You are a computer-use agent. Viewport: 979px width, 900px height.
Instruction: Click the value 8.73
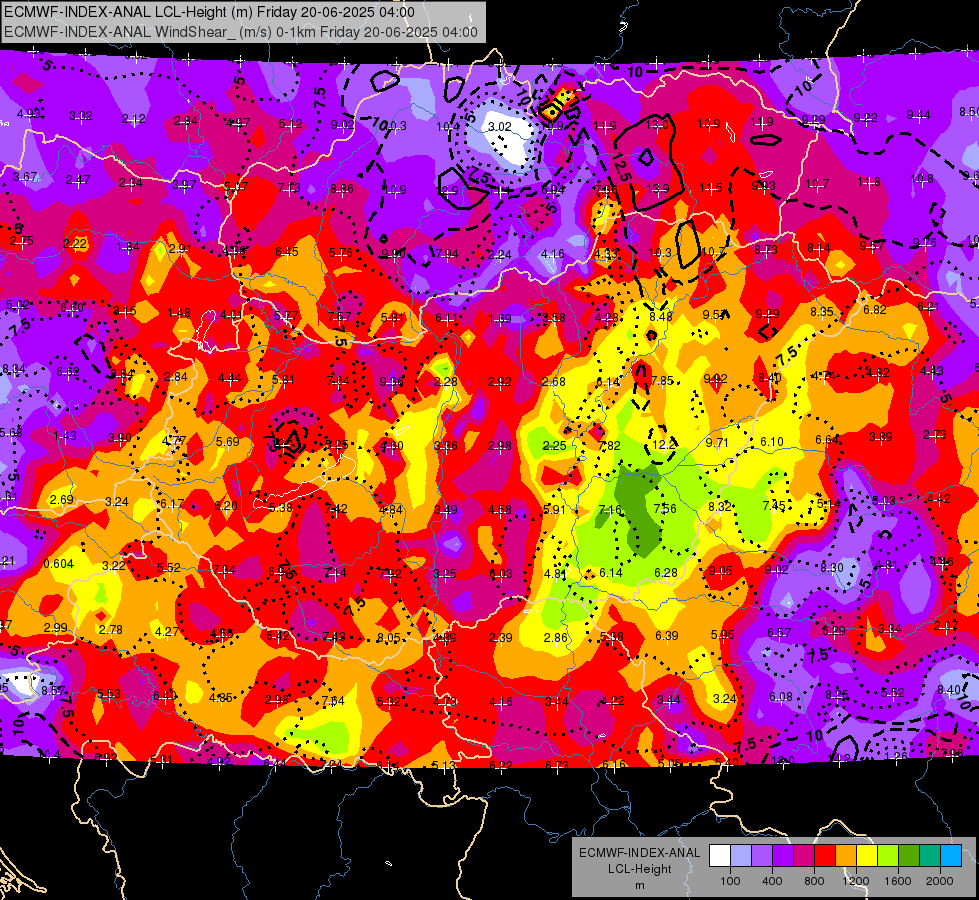coord(765,250)
